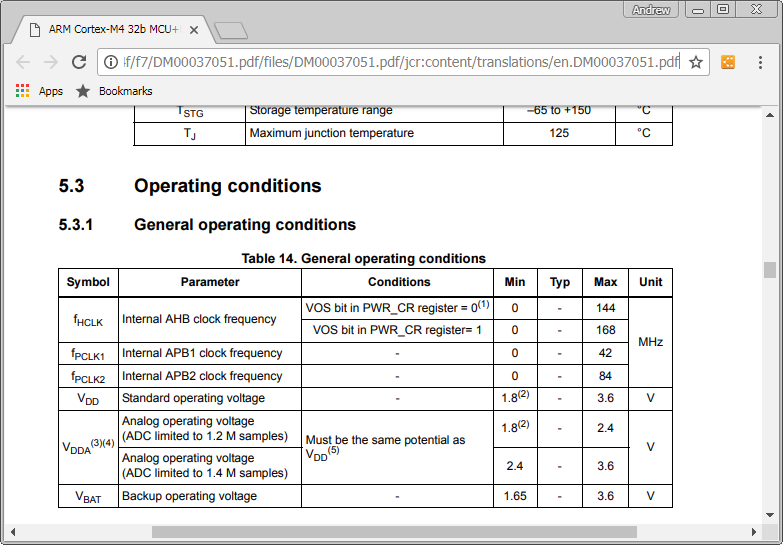Viewport: 783px width, 545px height.
Task: Click the 'Conditions' column header
Action: pos(399,282)
